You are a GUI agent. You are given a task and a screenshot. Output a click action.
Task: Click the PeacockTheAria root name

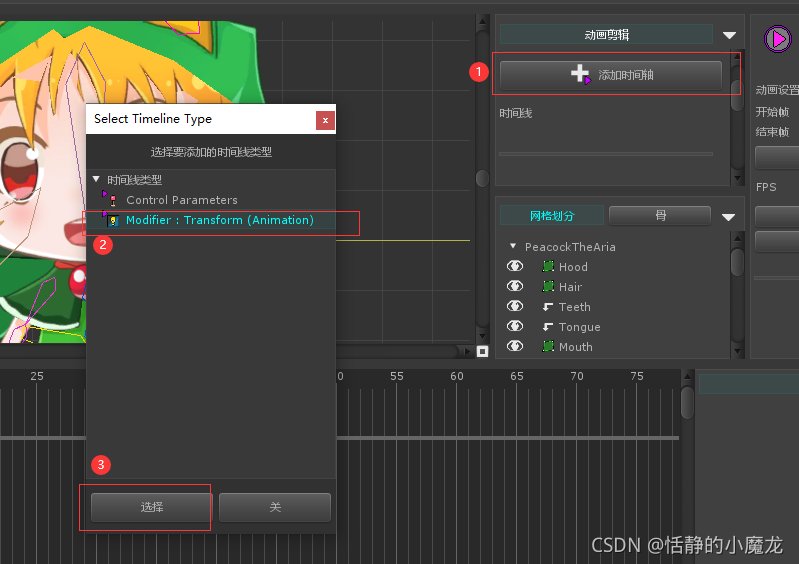click(570, 247)
